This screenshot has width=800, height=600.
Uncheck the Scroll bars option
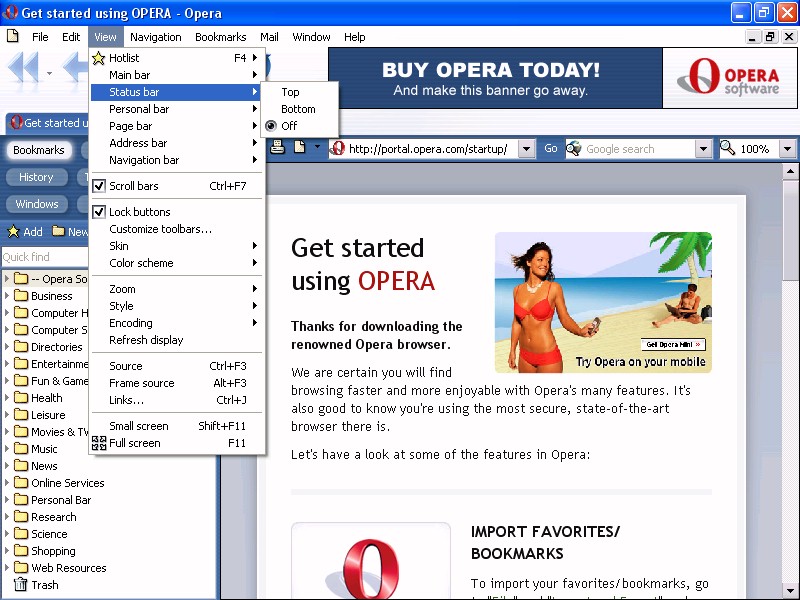(x=99, y=186)
